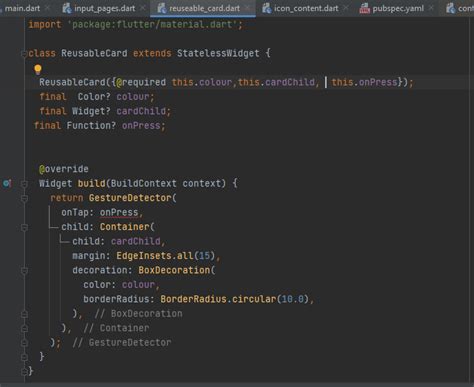Click the // BoxDecoration closing comment

[x=138, y=314]
